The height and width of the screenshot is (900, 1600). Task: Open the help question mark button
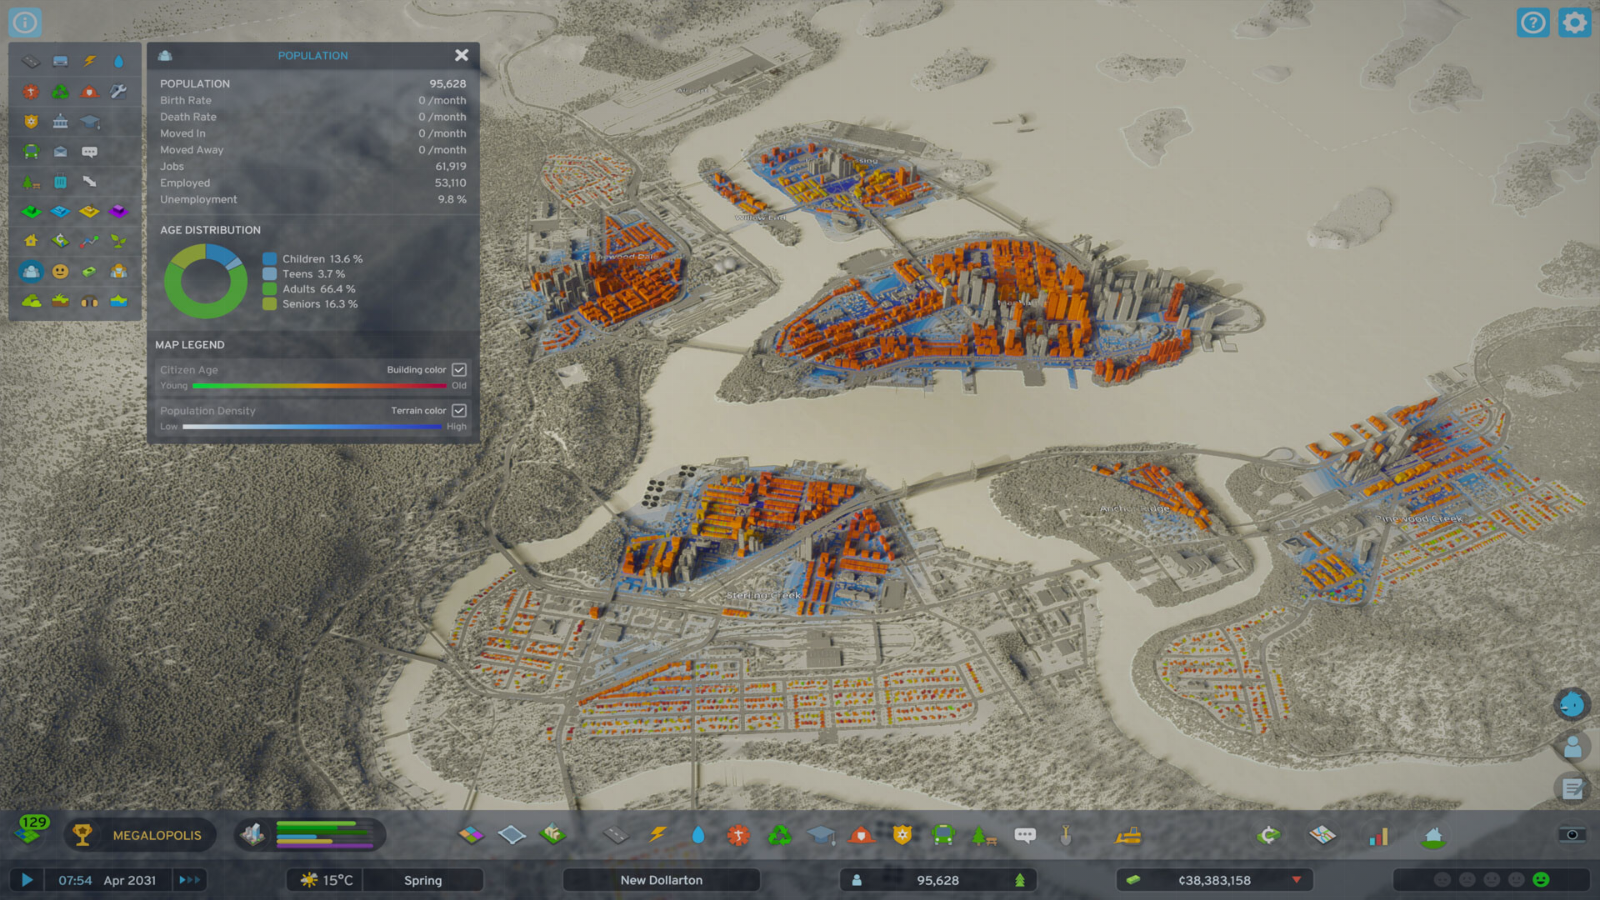tap(1533, 22)
